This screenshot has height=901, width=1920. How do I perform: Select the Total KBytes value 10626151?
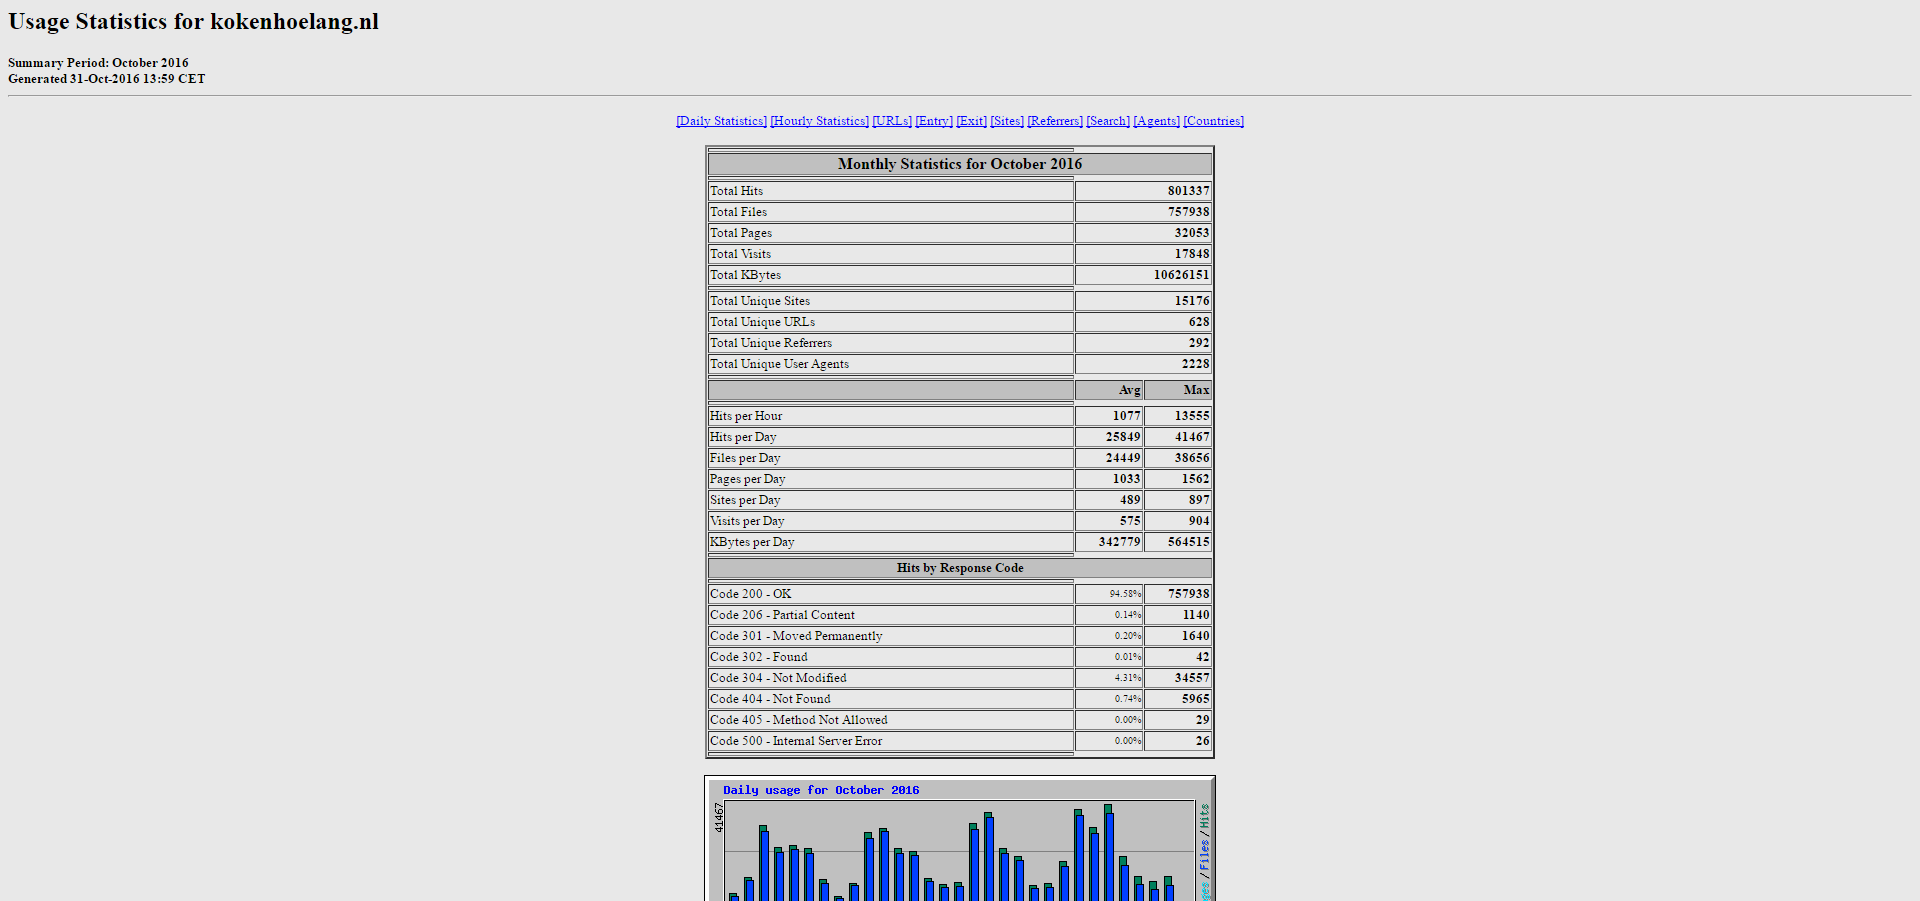pos(1181,275)
